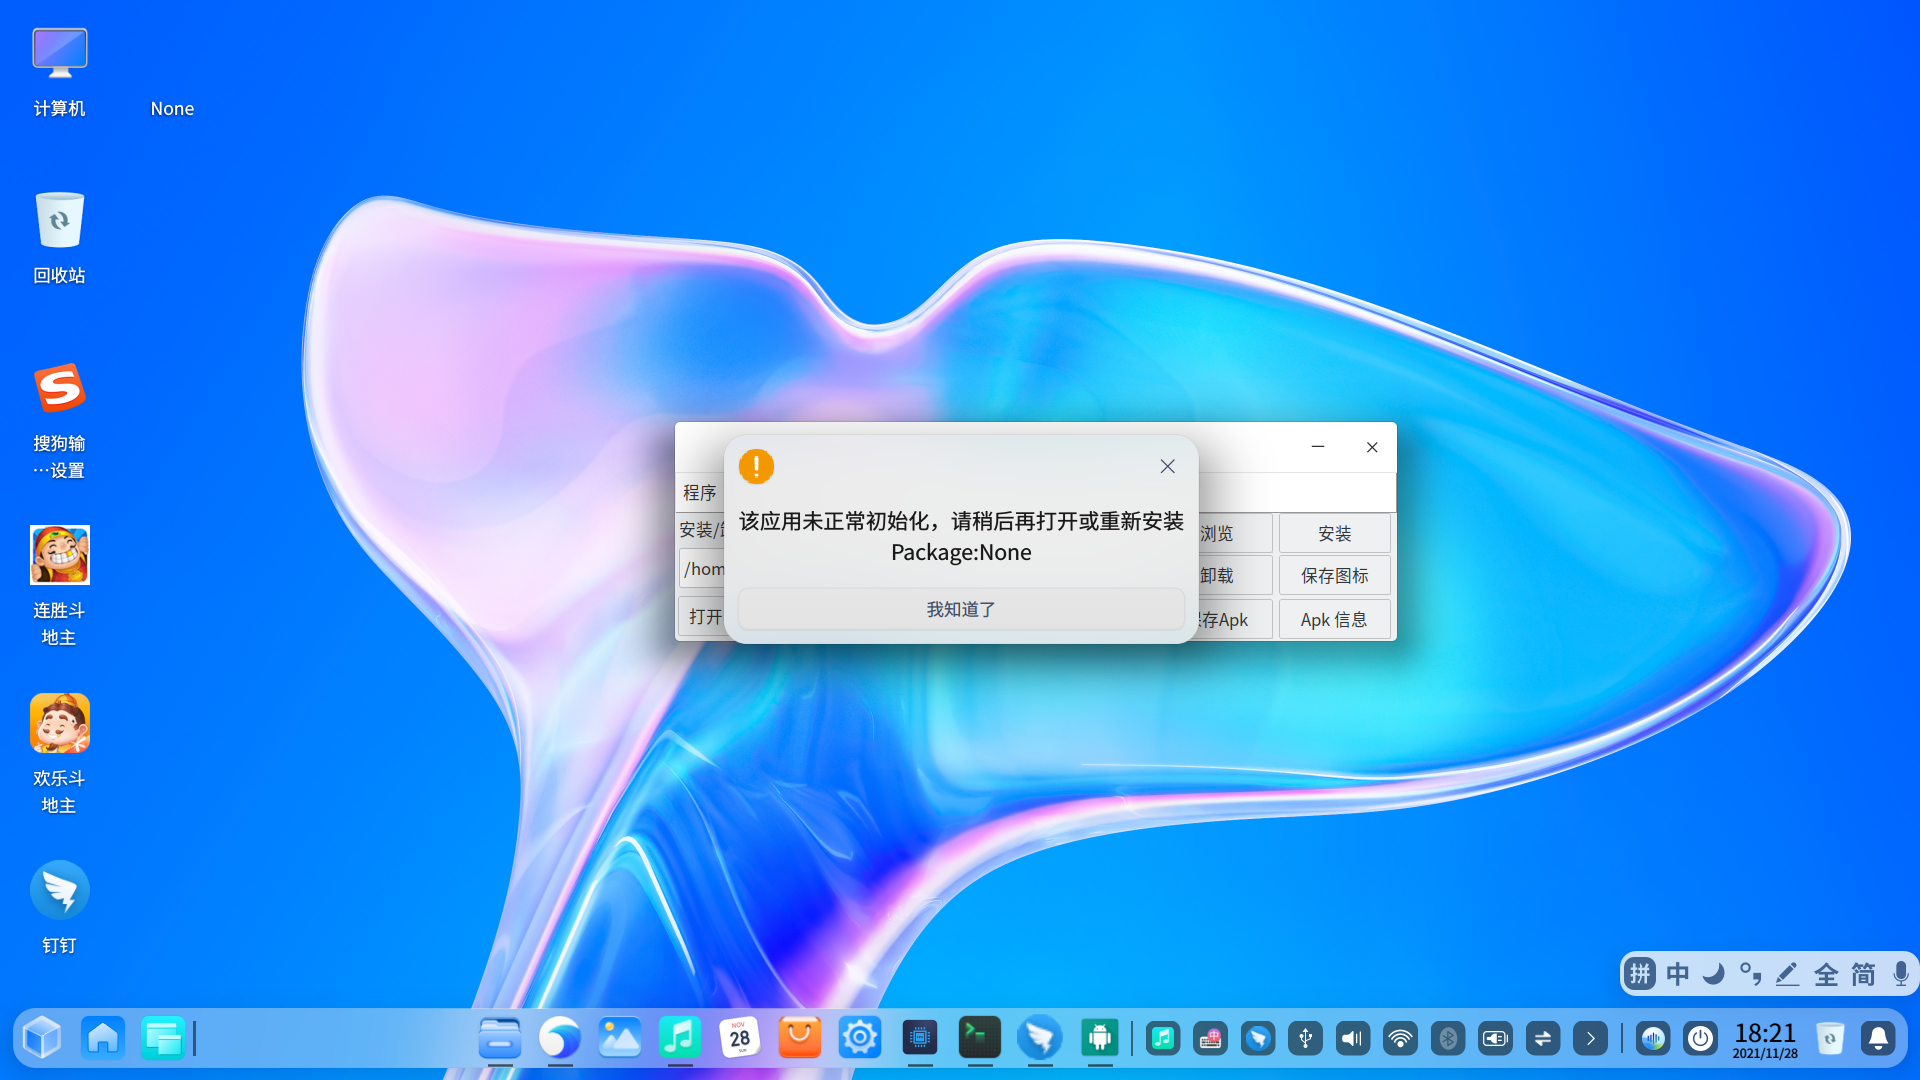This screenshot has height=1080, width=1920.
Task: Open the 程序 menu
Action: 699,492
